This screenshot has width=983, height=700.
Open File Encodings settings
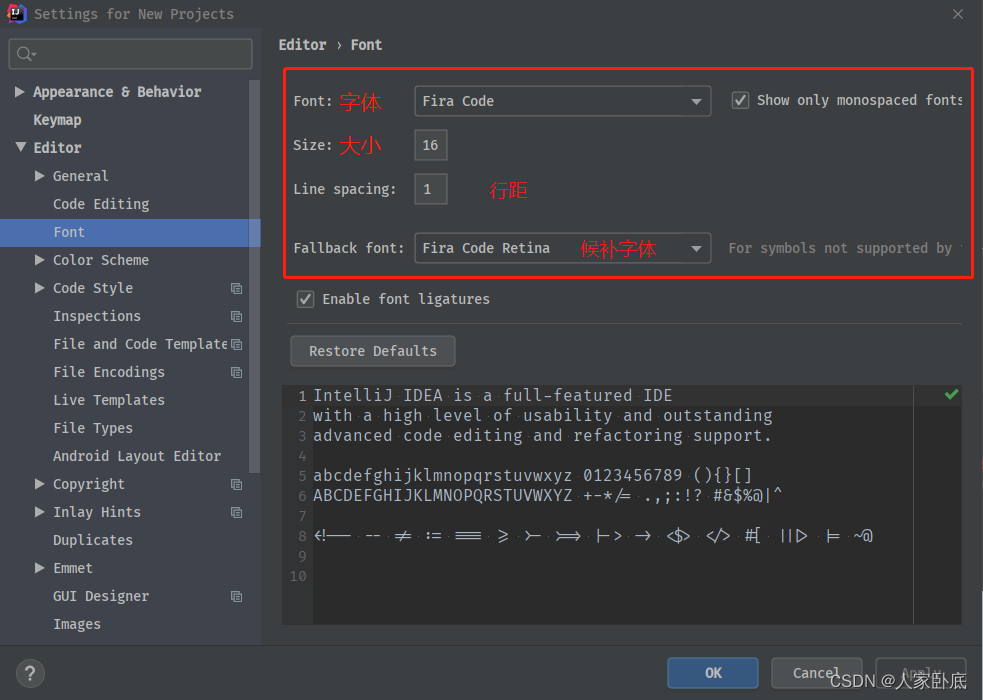[108, 372]
